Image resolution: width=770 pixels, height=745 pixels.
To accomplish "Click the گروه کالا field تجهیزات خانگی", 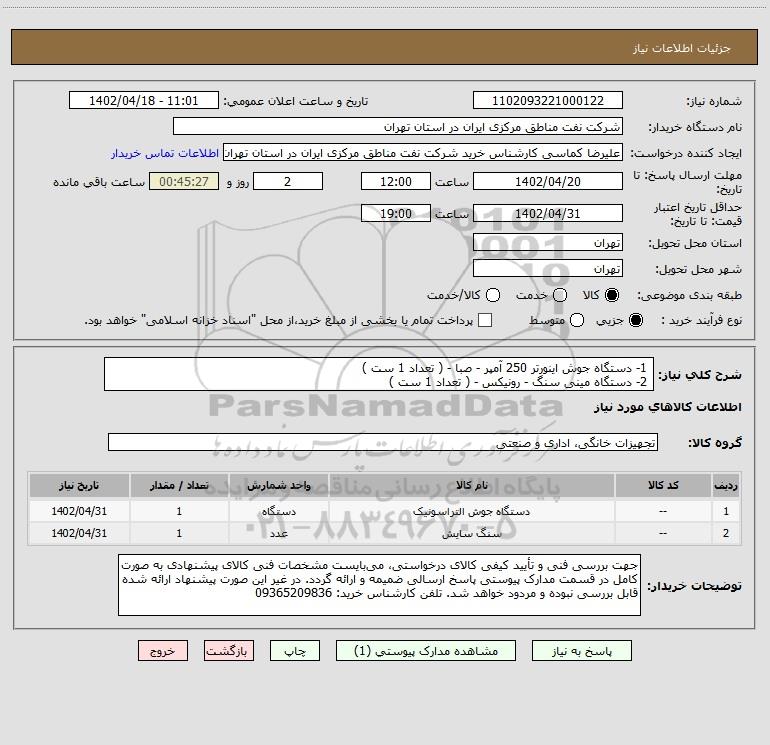I will (383, 442).
